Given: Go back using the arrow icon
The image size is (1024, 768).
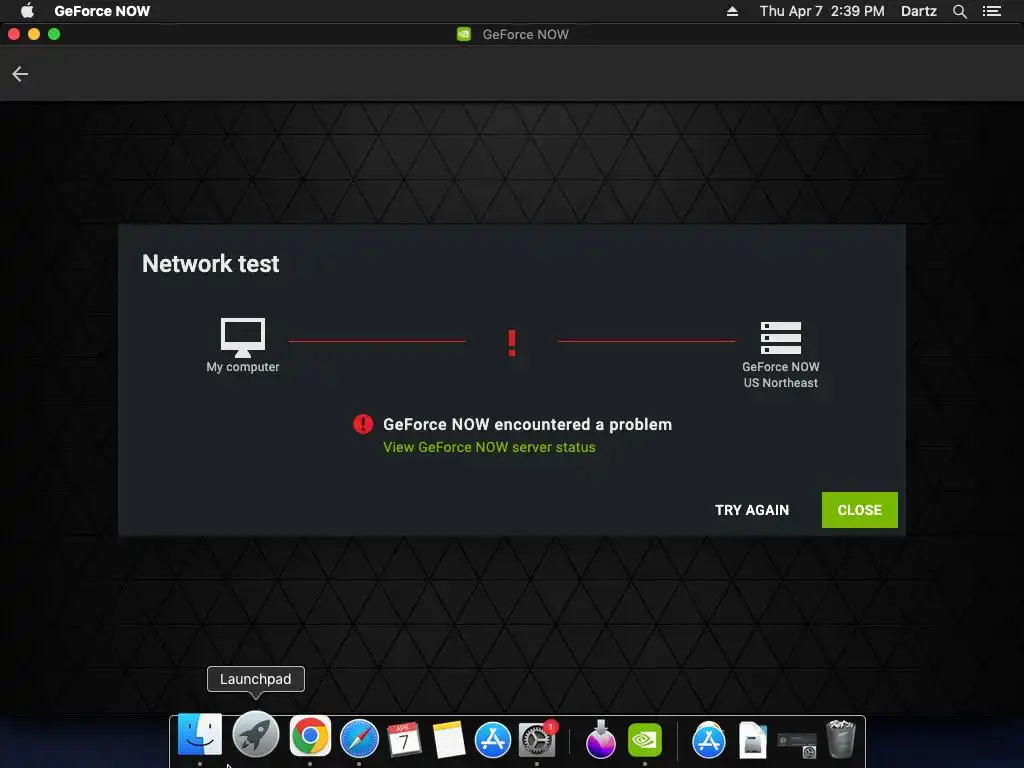Looking at the screenshot, I should pyautogui.click(x=20, y=74).
